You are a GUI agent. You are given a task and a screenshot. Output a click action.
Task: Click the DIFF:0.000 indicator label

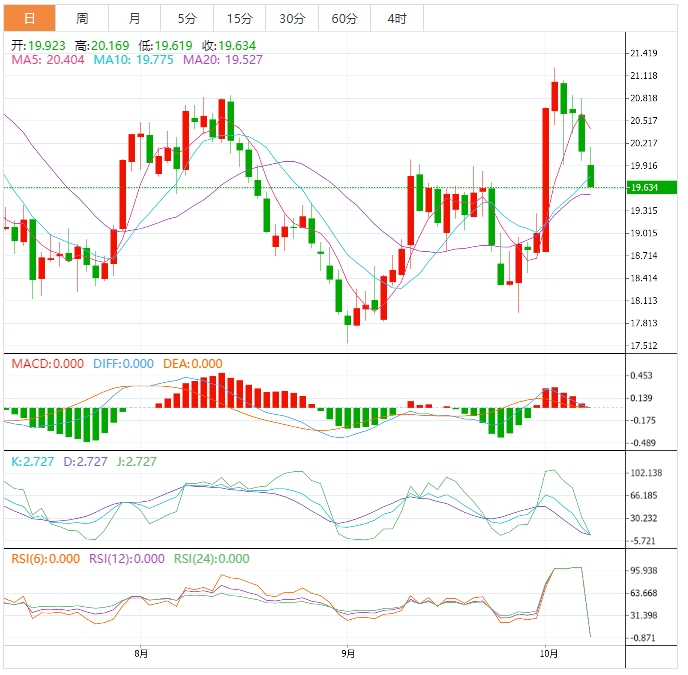(x=123, y=364)
